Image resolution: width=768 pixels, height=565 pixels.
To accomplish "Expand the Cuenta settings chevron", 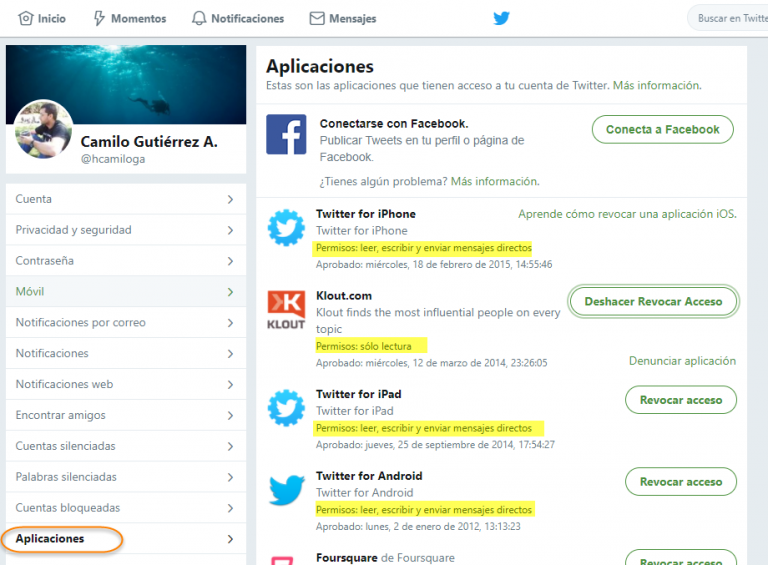I will pyautogui.click(x=230, y=199).
